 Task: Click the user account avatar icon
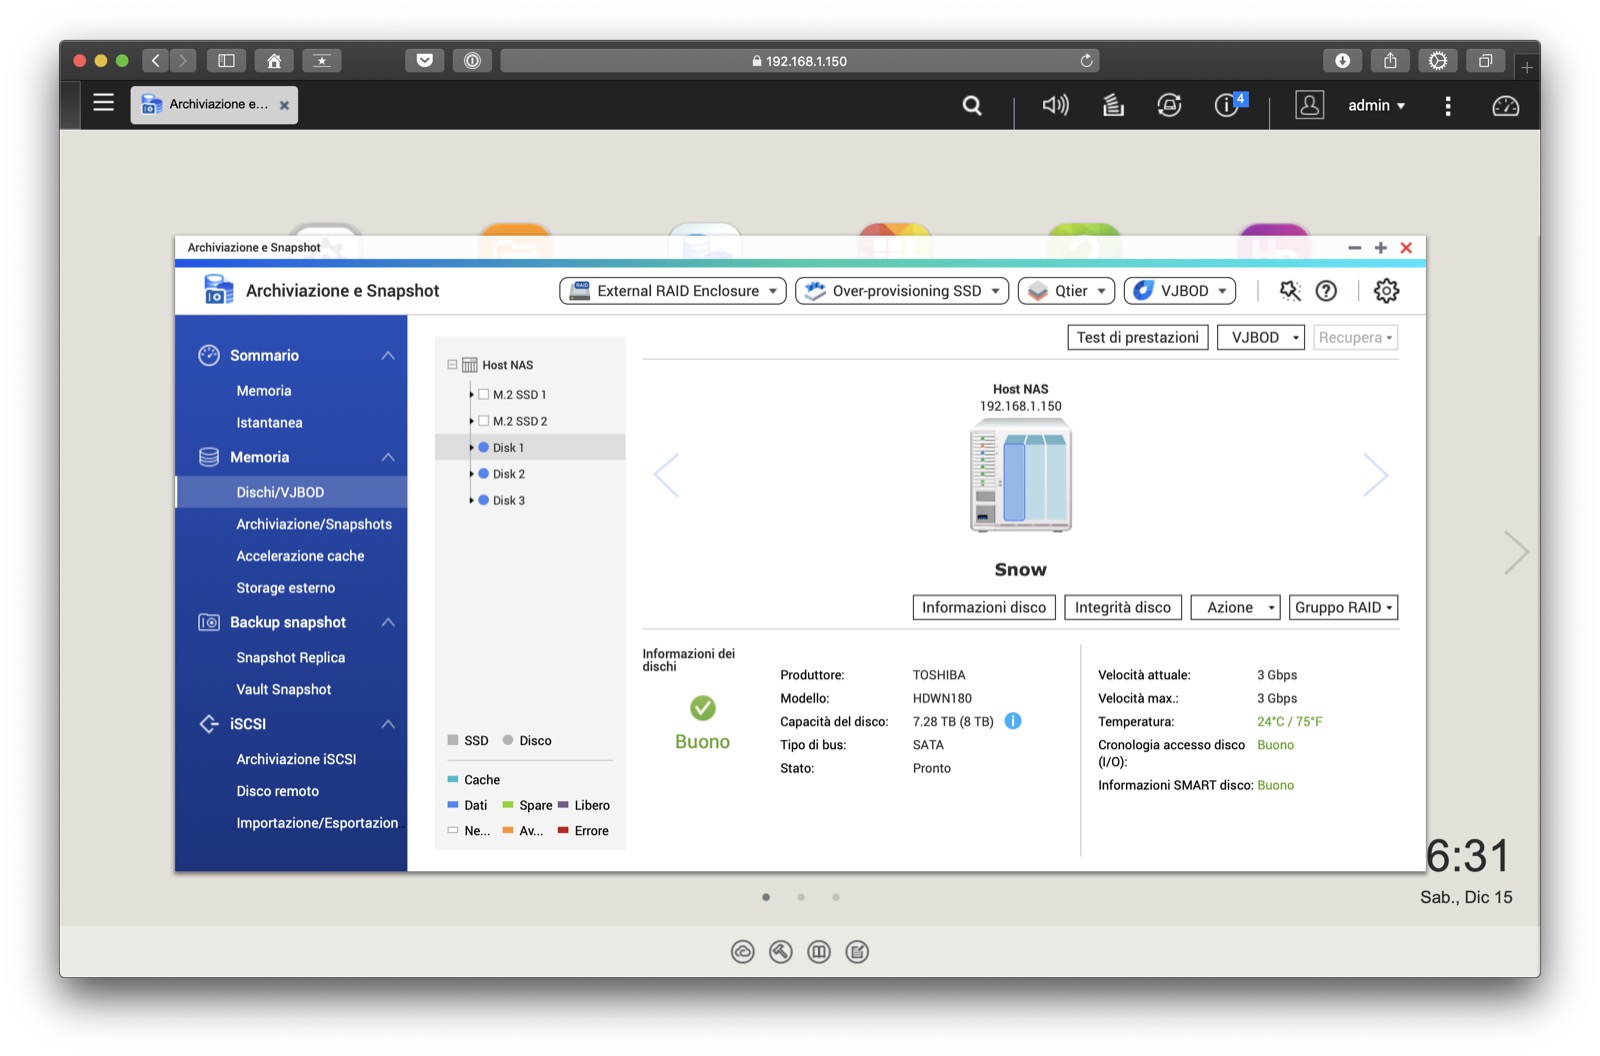pyautogui.click(x=1310, y=105)
